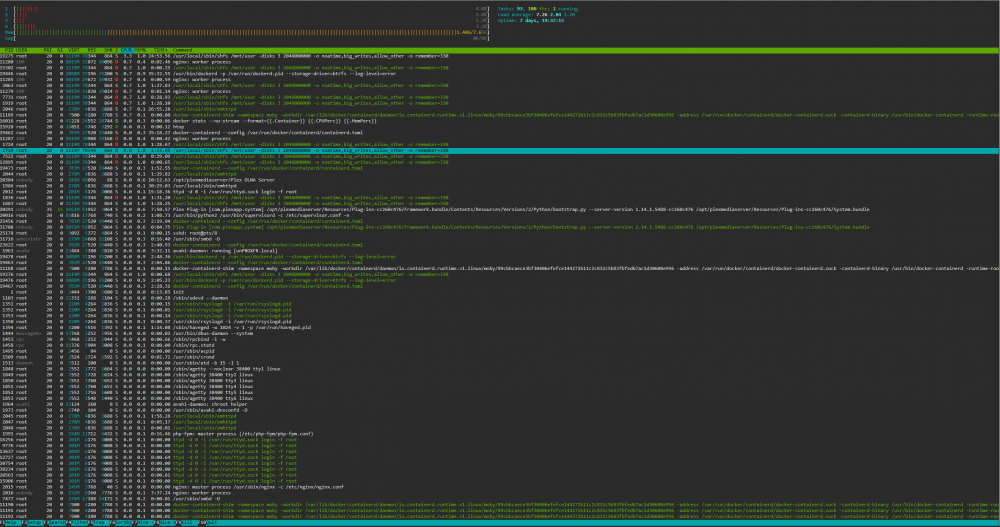Sort by the USER column header

22,50
